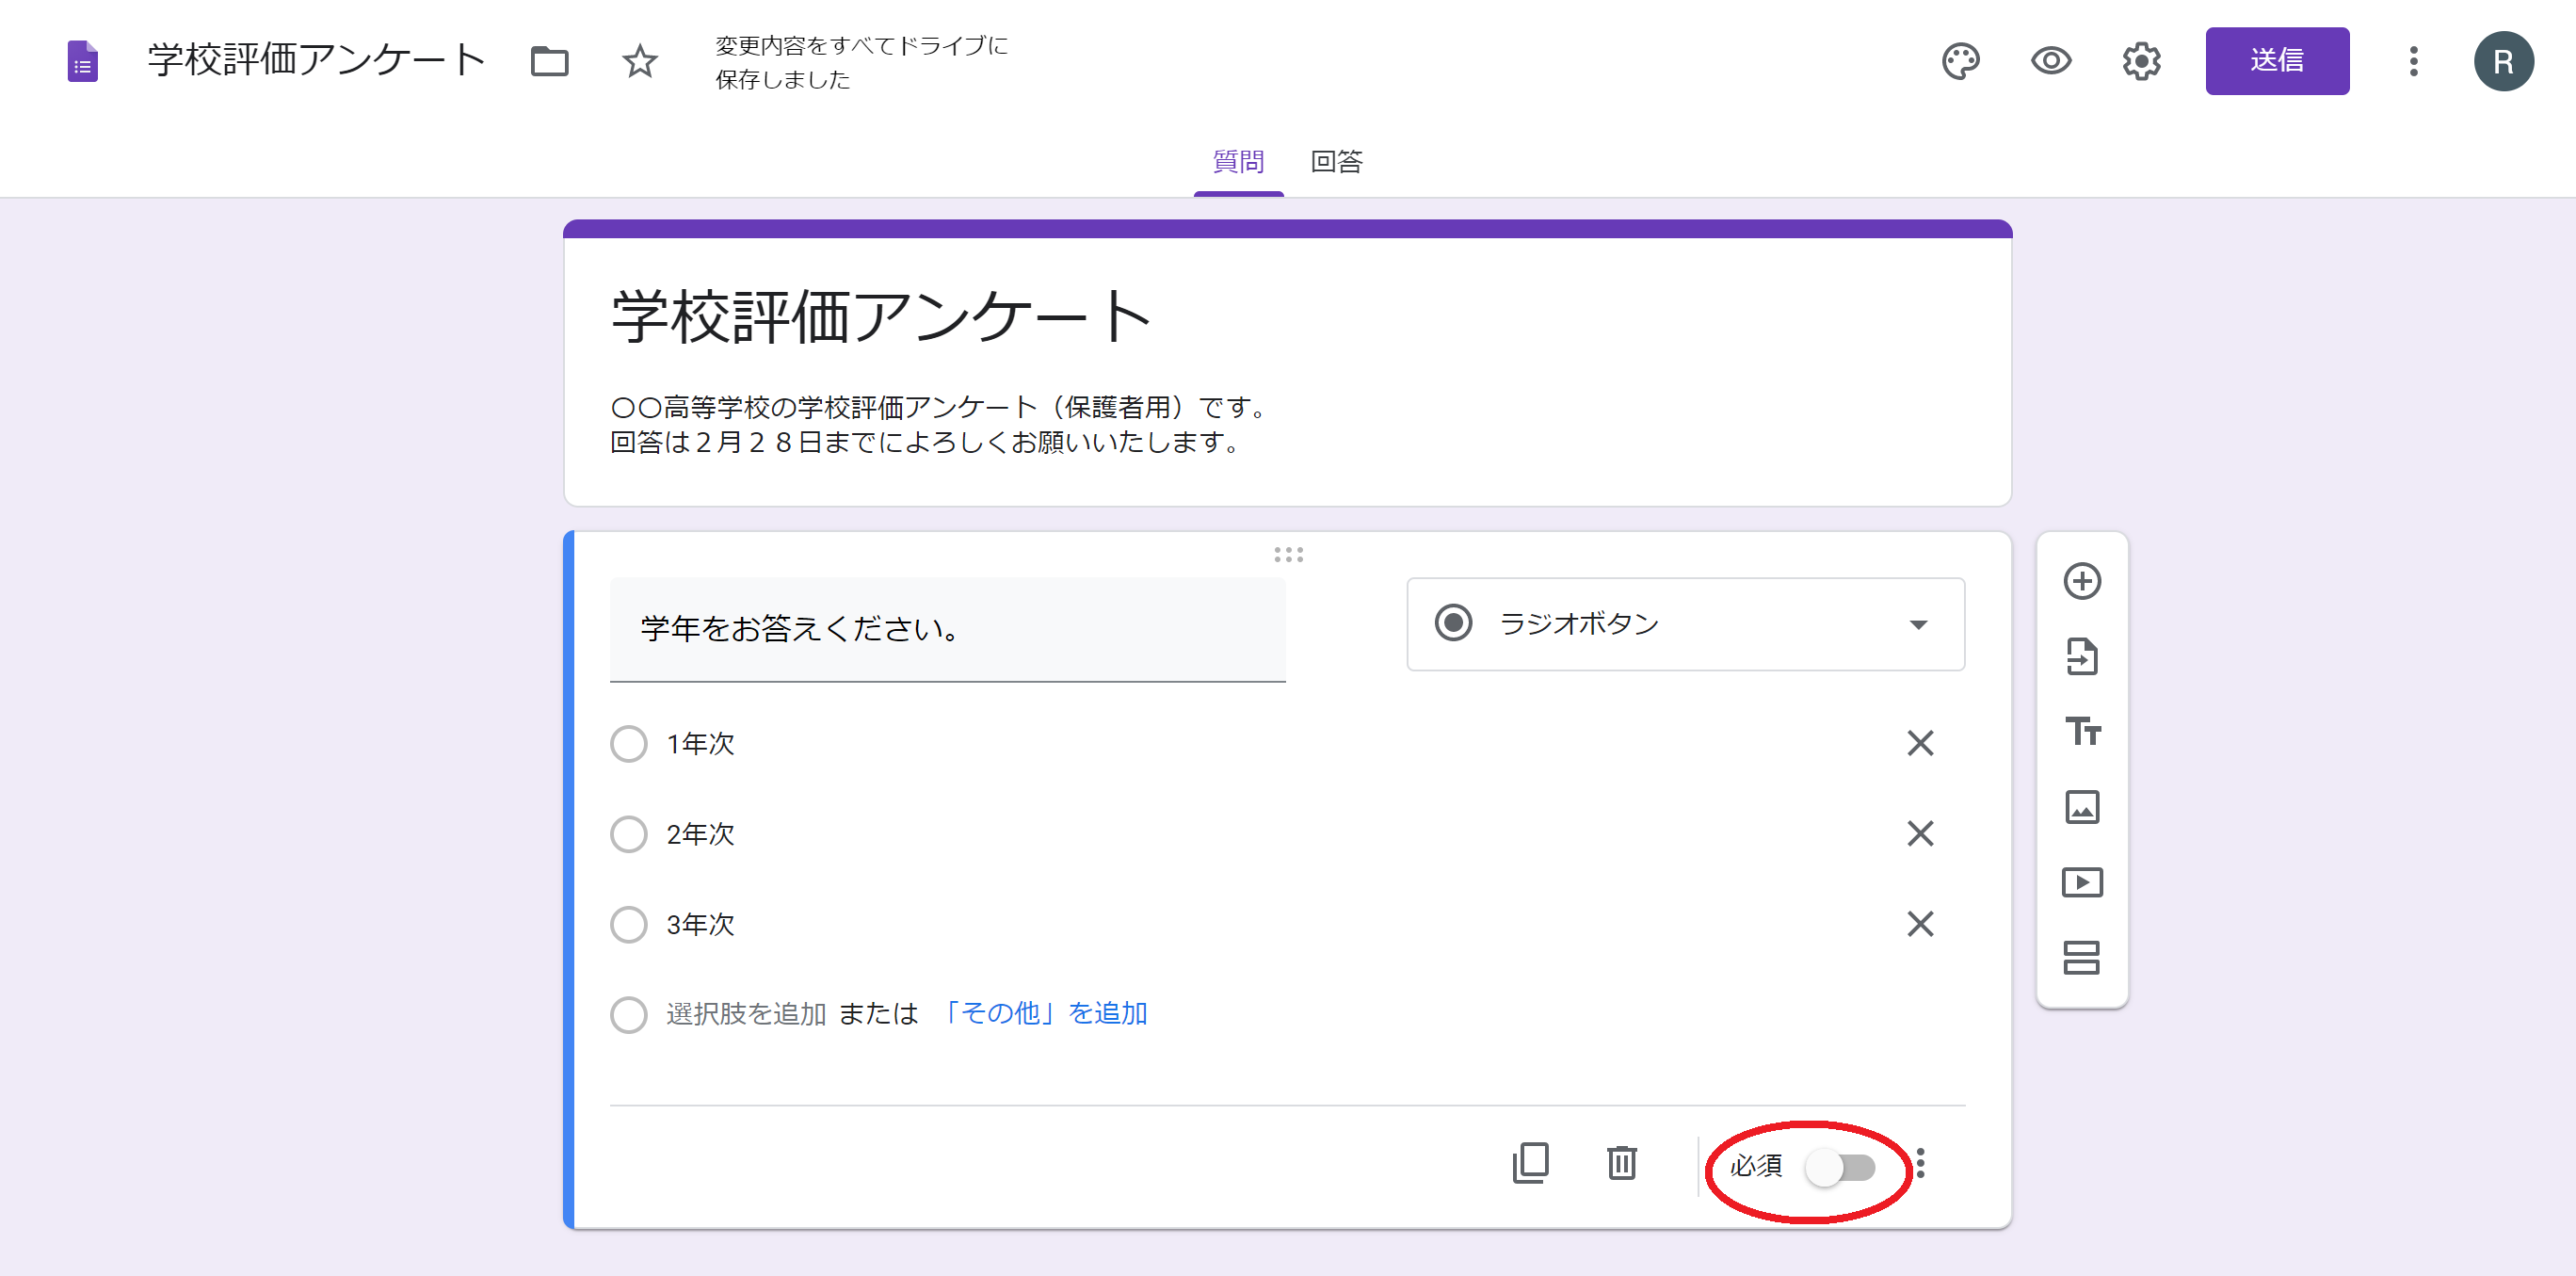2576x1276 pixels.
Task: Edit question text 学年をお答えください。
Action: click(947, 629)
